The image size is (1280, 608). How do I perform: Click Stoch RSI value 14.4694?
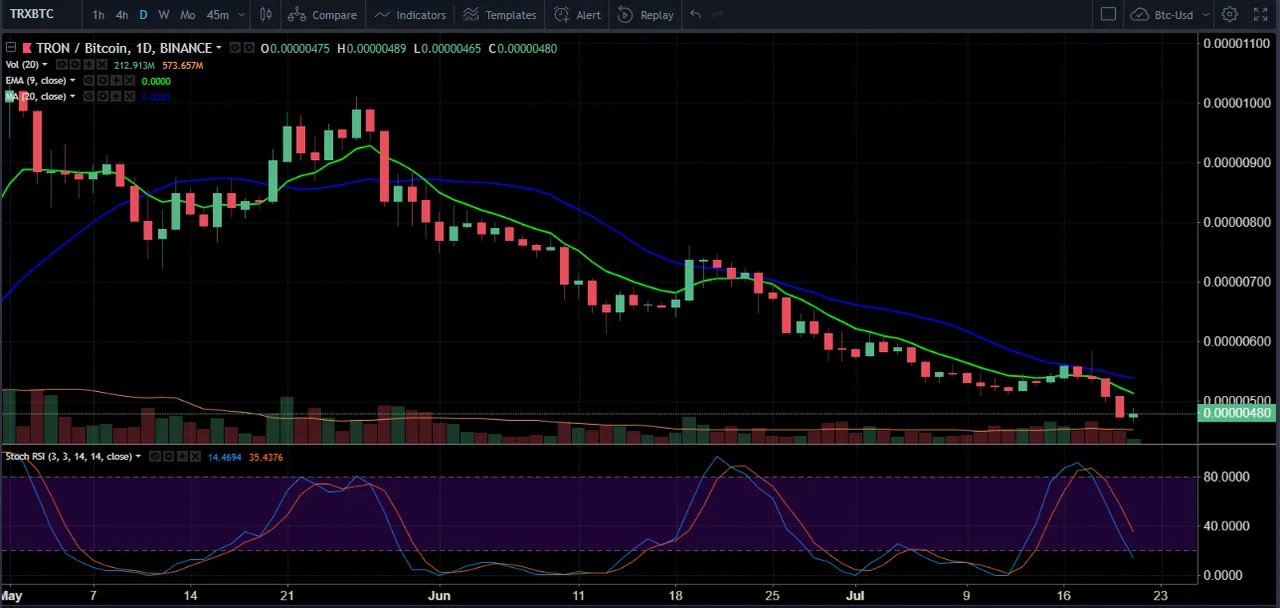pyautogui.click(x=224, y=457)
